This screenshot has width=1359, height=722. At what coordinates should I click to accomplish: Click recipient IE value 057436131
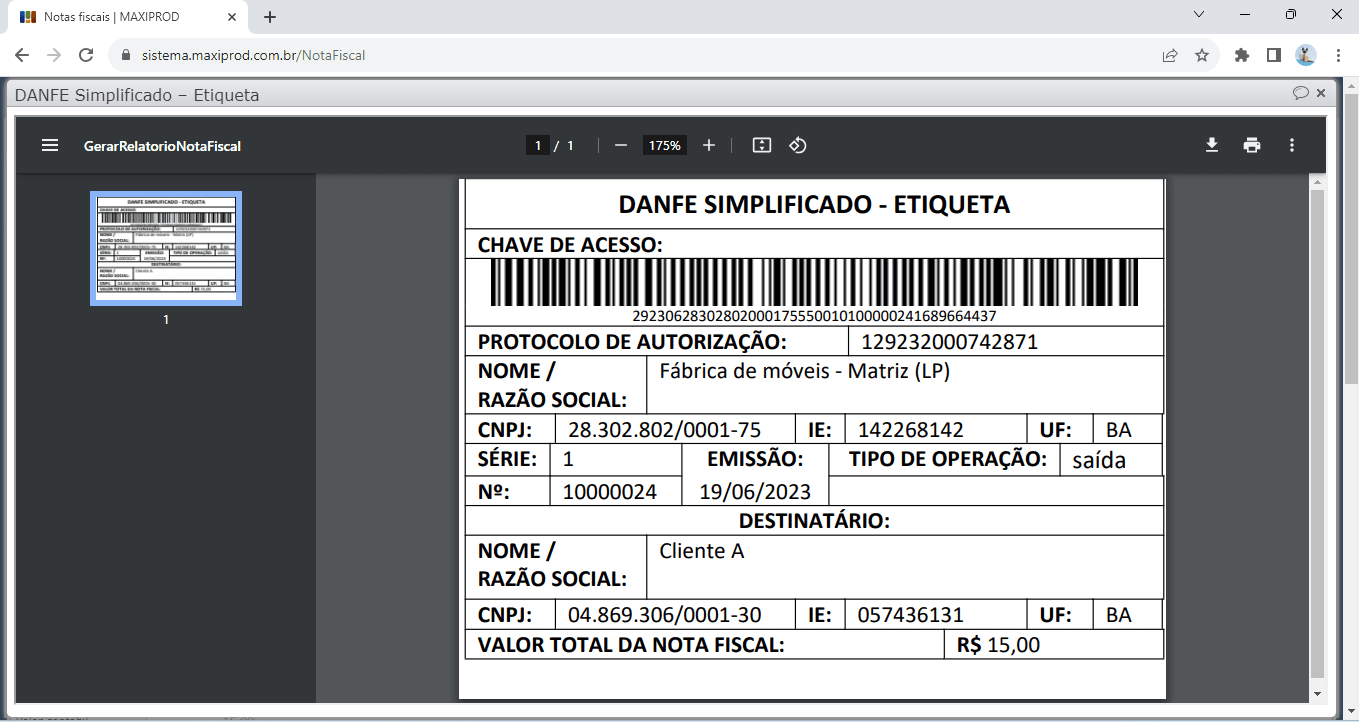point(910,615)
